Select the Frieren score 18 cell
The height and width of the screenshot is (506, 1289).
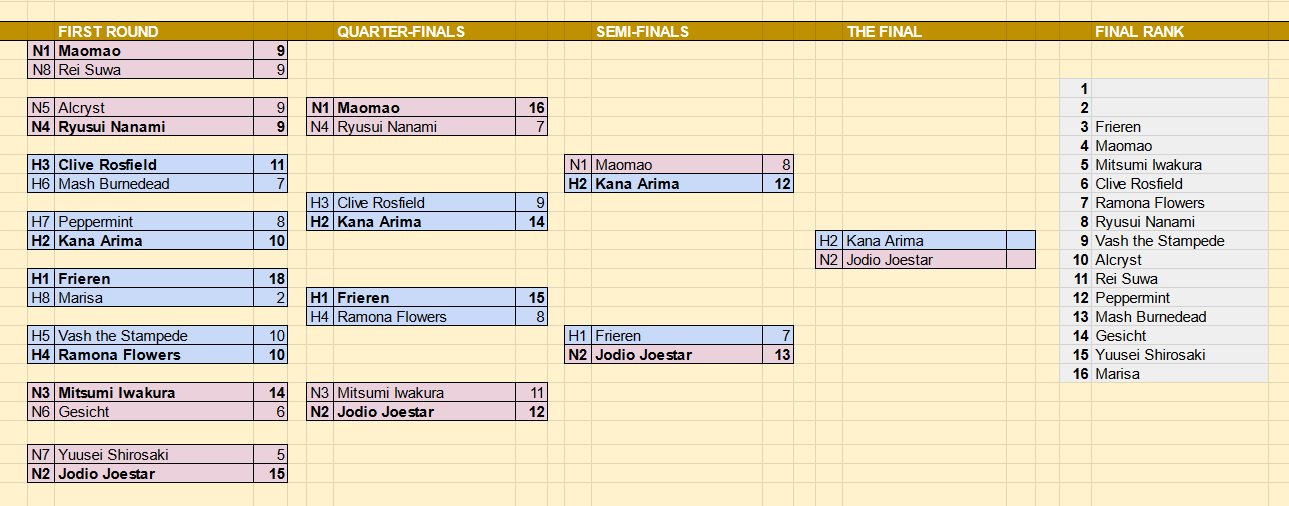click(270, 279)
